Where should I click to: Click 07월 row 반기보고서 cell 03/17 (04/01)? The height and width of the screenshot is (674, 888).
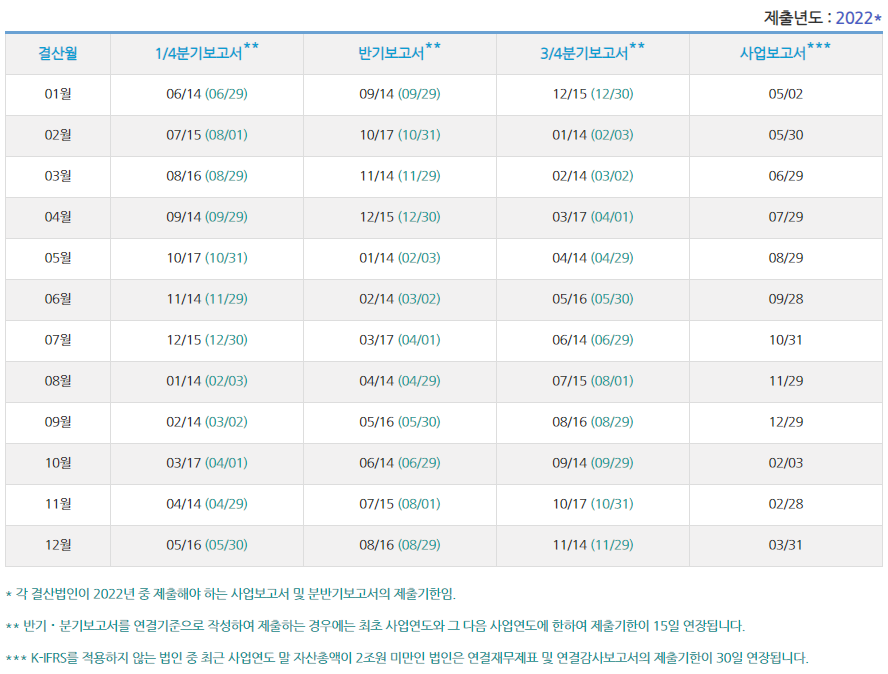(x=400, y=340)
